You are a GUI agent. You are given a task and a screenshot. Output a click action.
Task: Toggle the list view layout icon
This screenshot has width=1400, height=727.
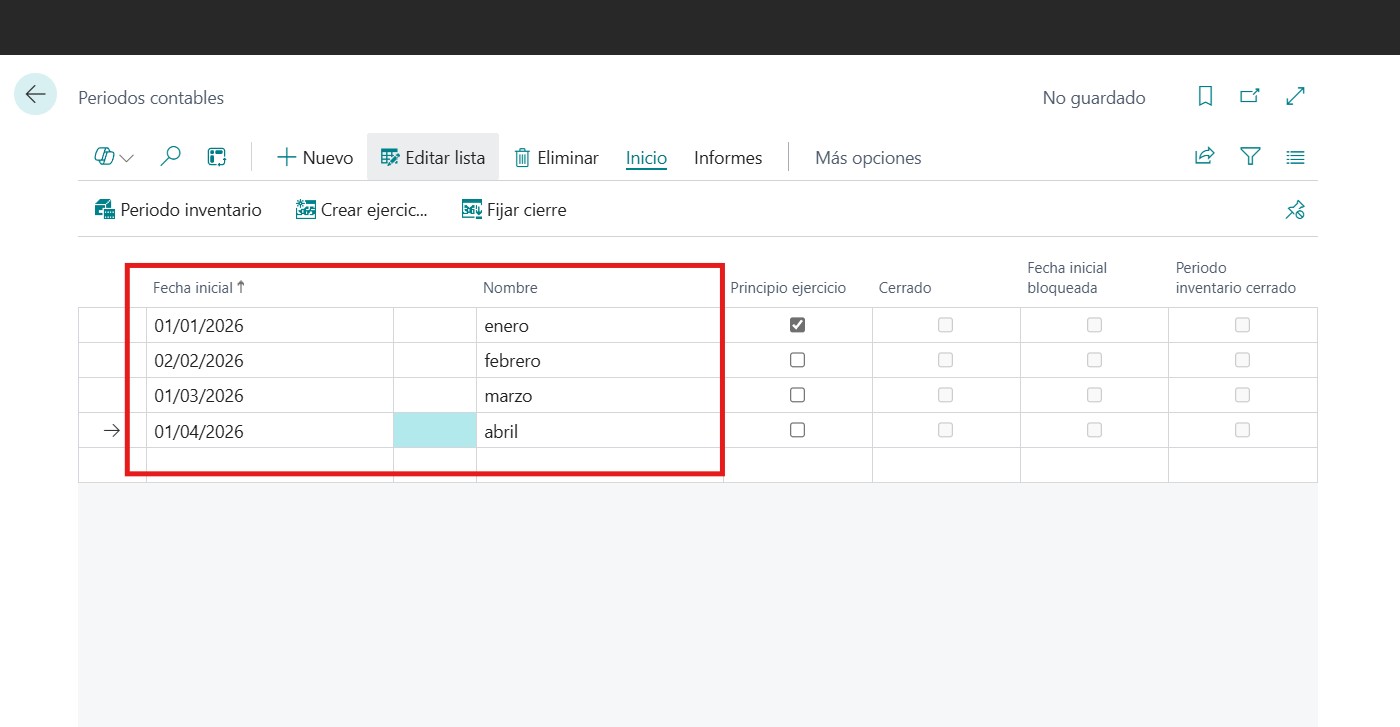pyautogui.click(x=1295, y=157)
